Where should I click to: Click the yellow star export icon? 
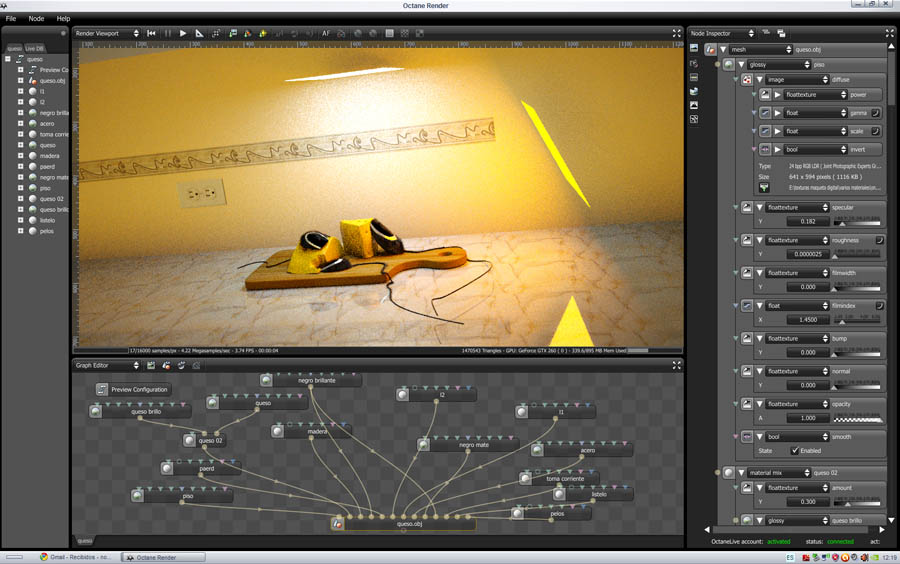[x=263, y=33]
